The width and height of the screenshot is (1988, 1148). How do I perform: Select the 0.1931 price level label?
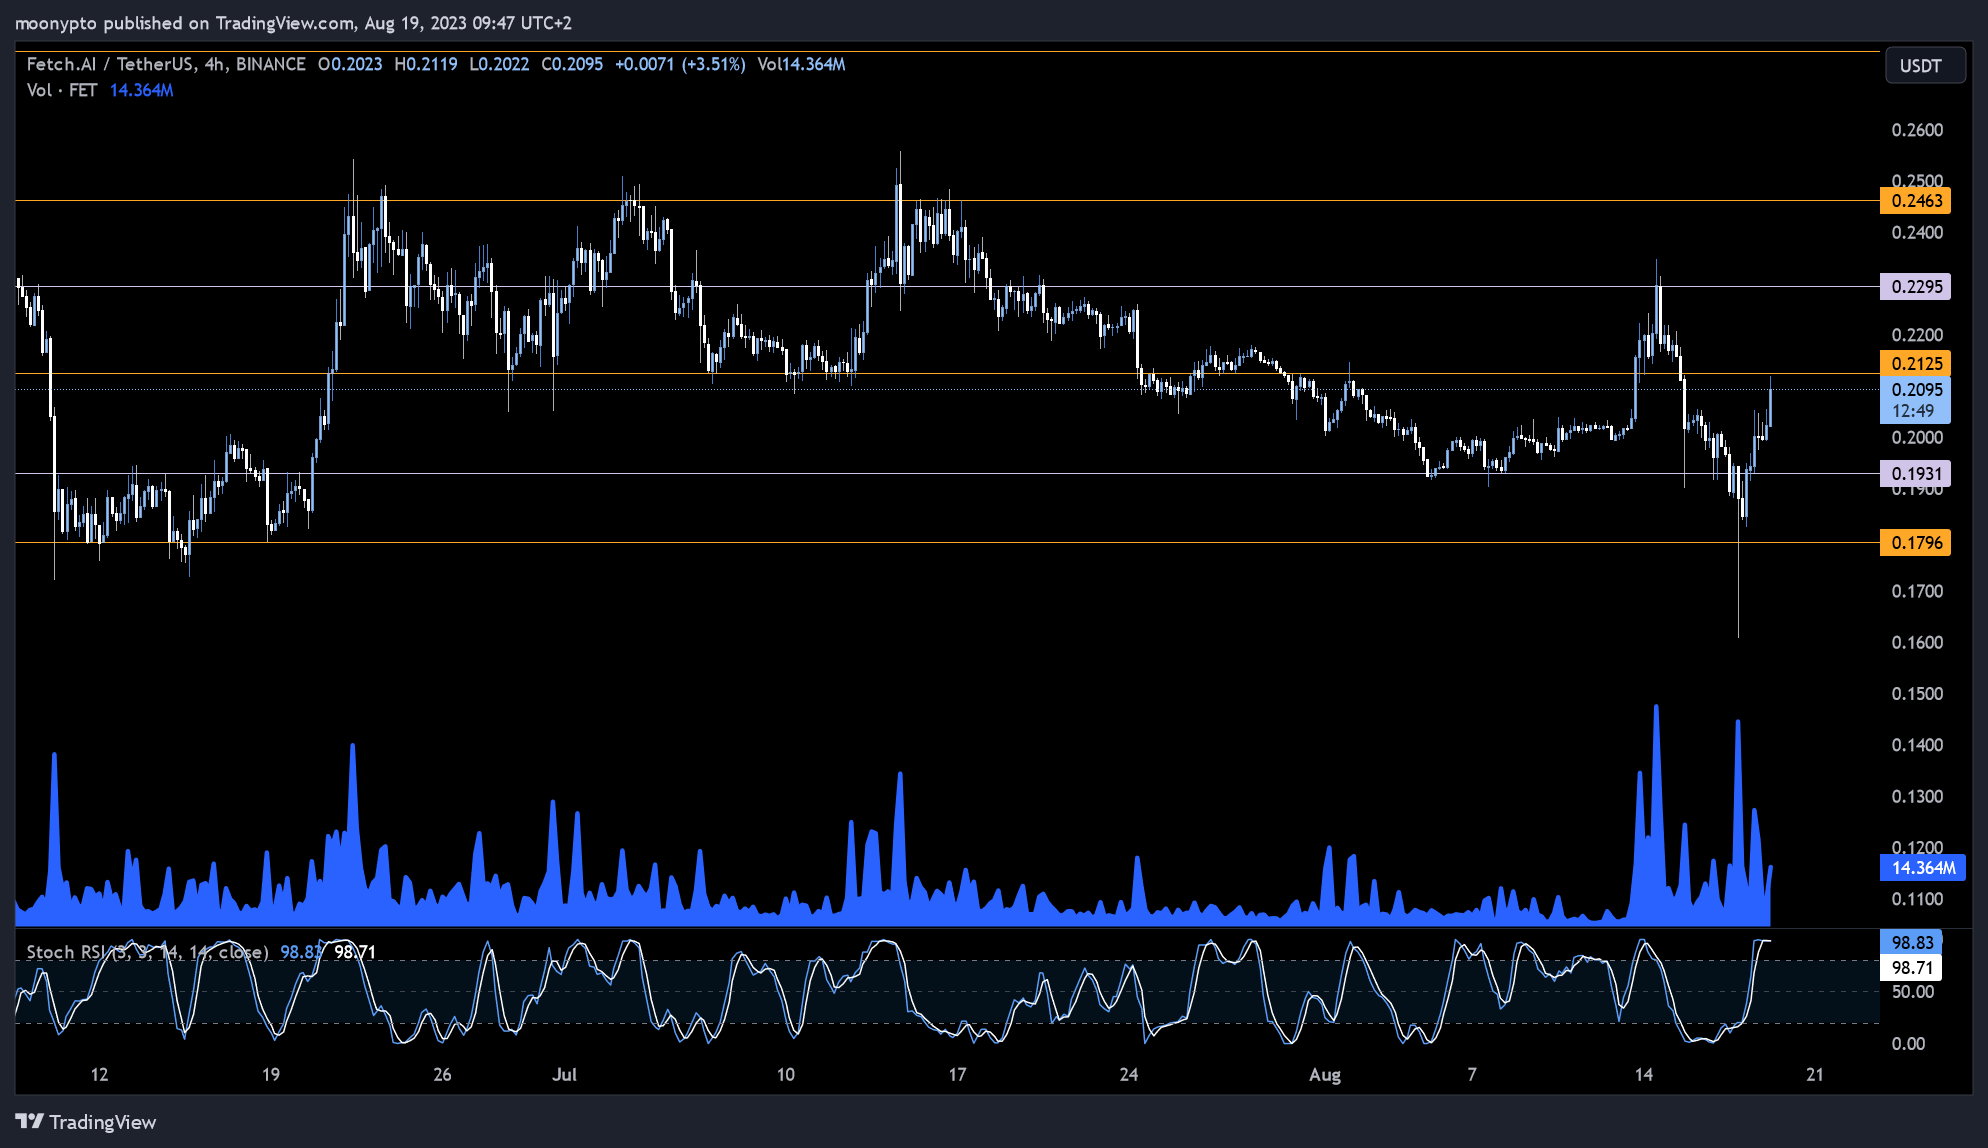[x=1916, y=474]
